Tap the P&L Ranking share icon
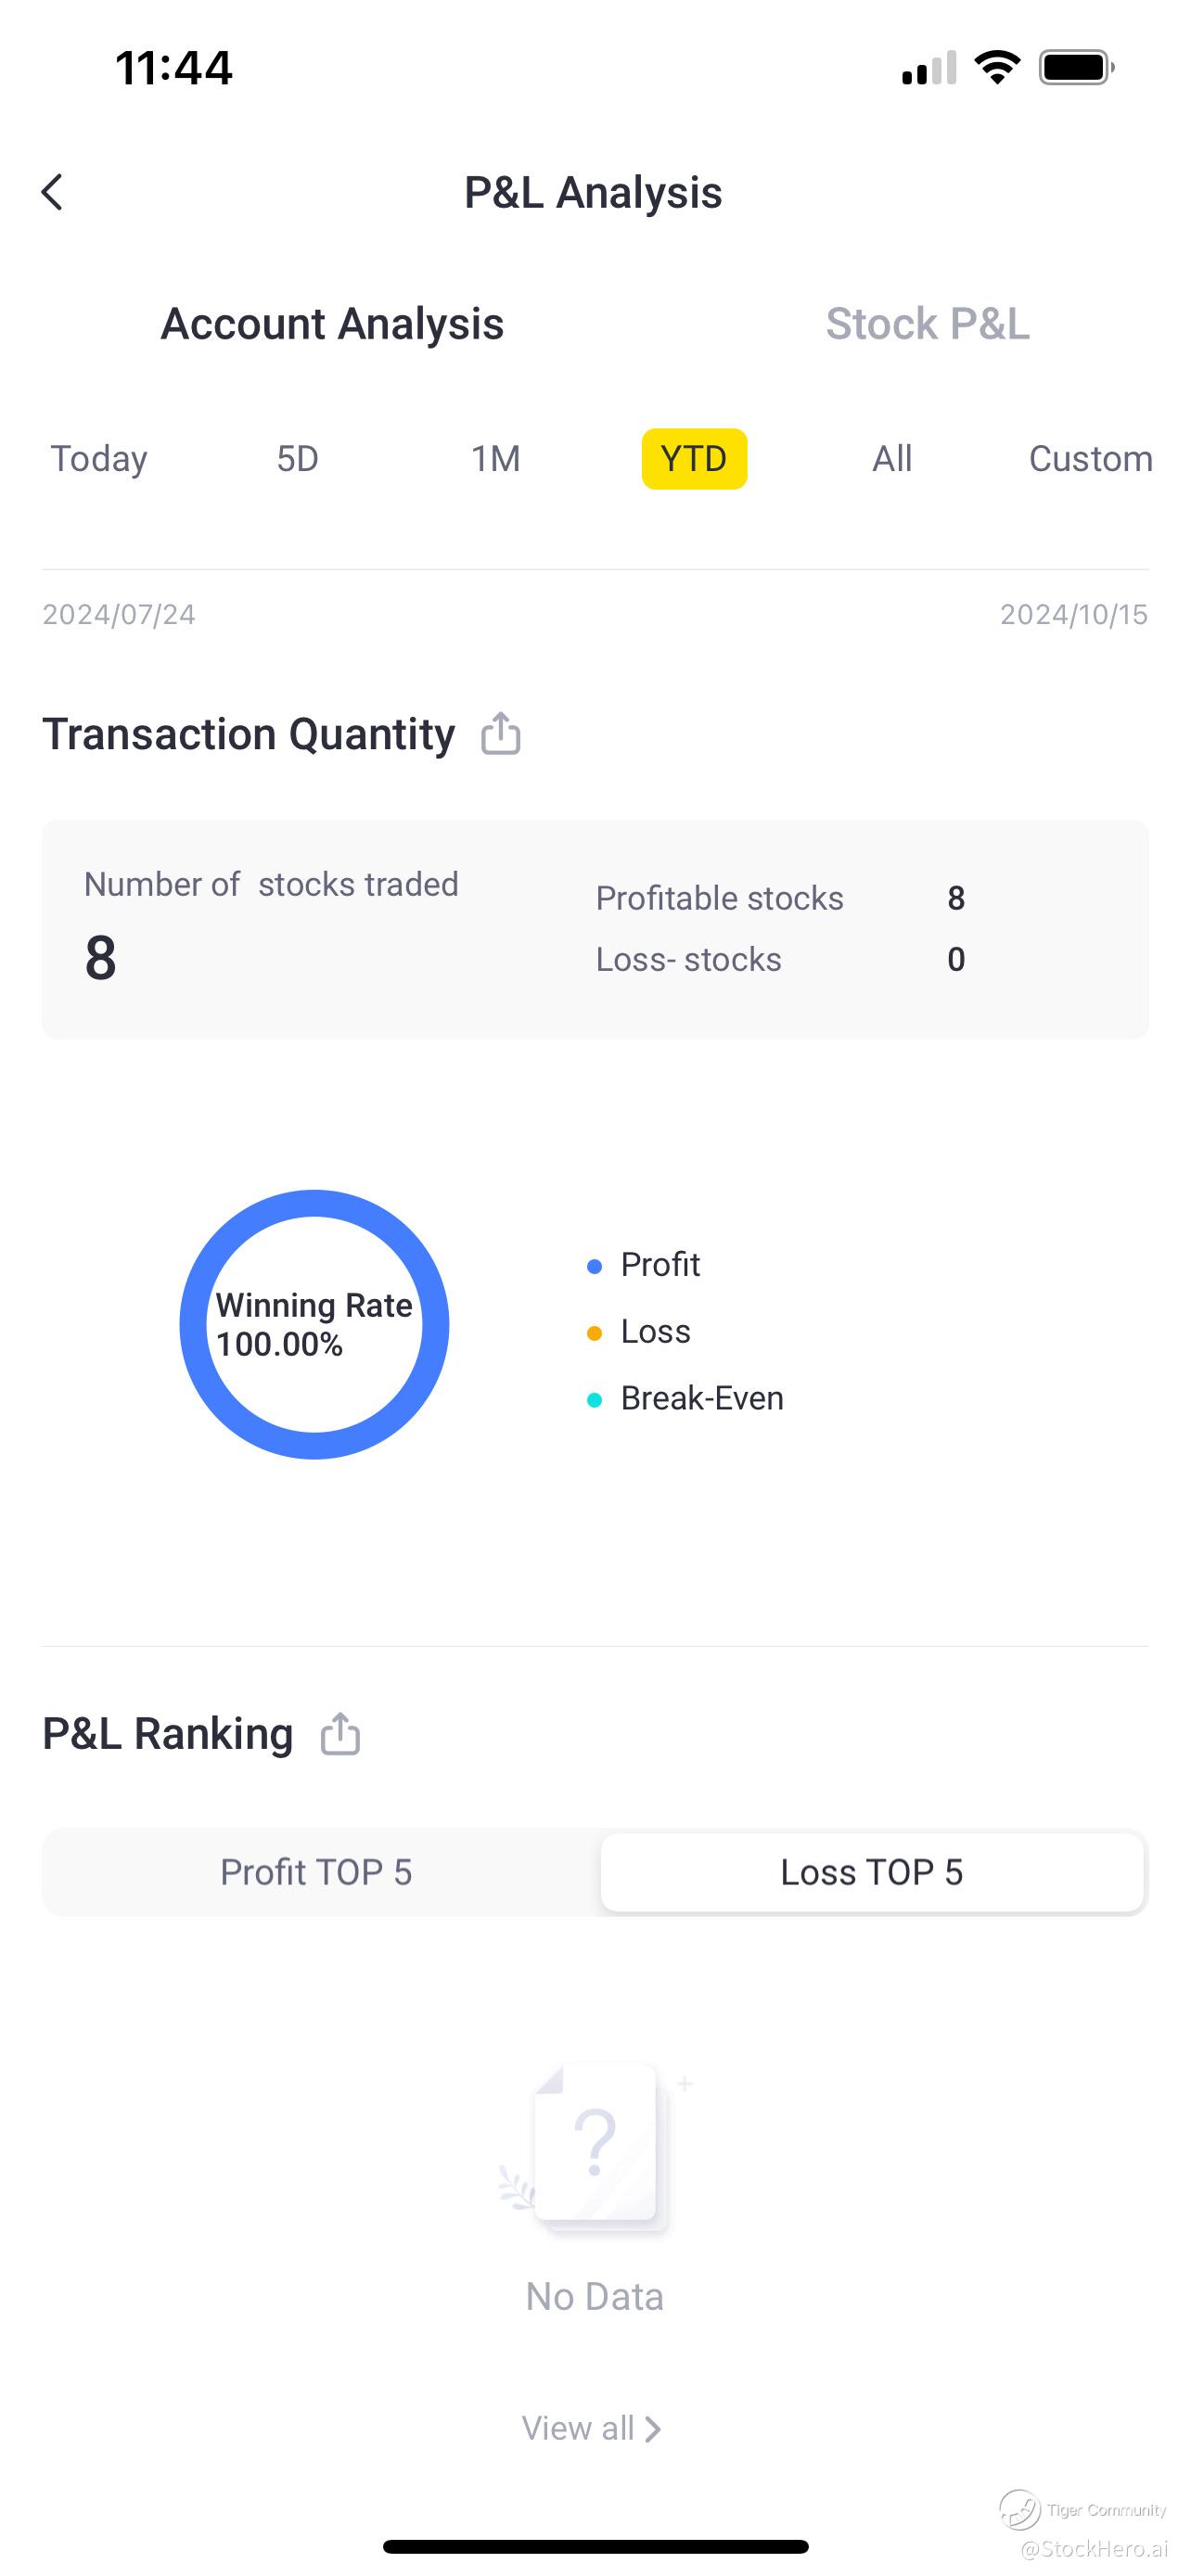 pos(340,1733)
